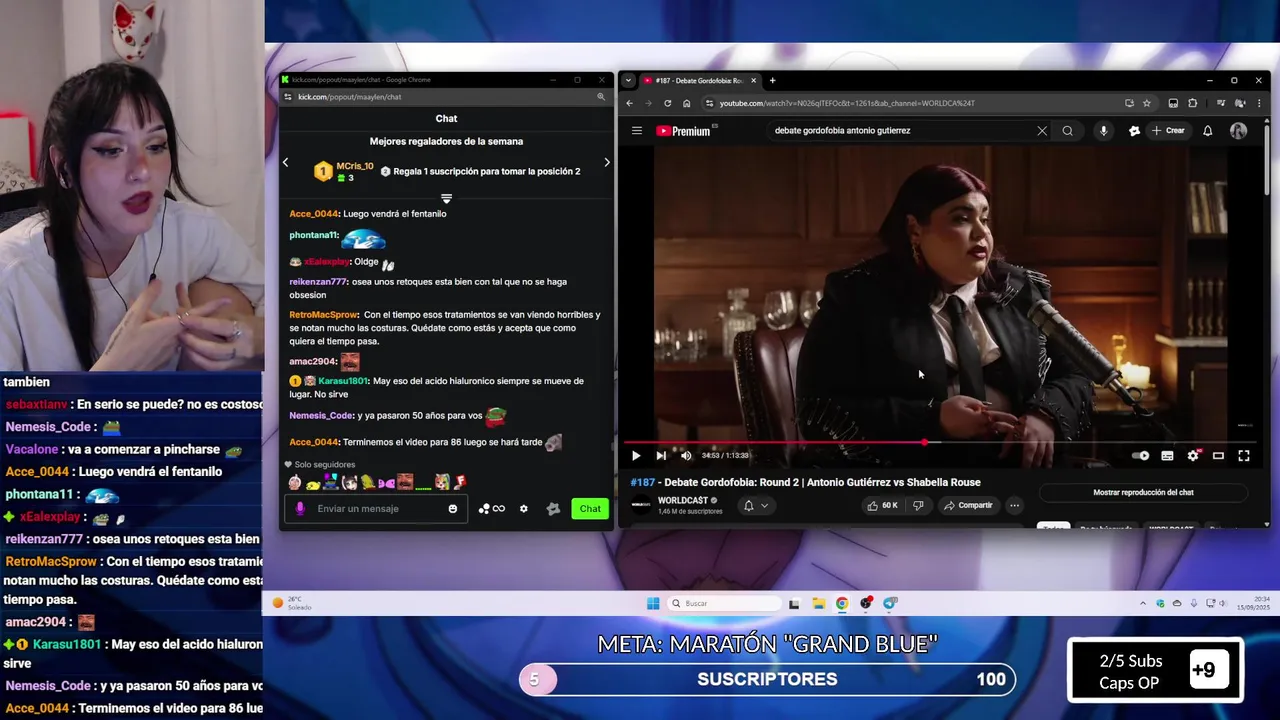Click the taskbar Buscar search box
This screenshot has height=720, width=1280.
725,603
